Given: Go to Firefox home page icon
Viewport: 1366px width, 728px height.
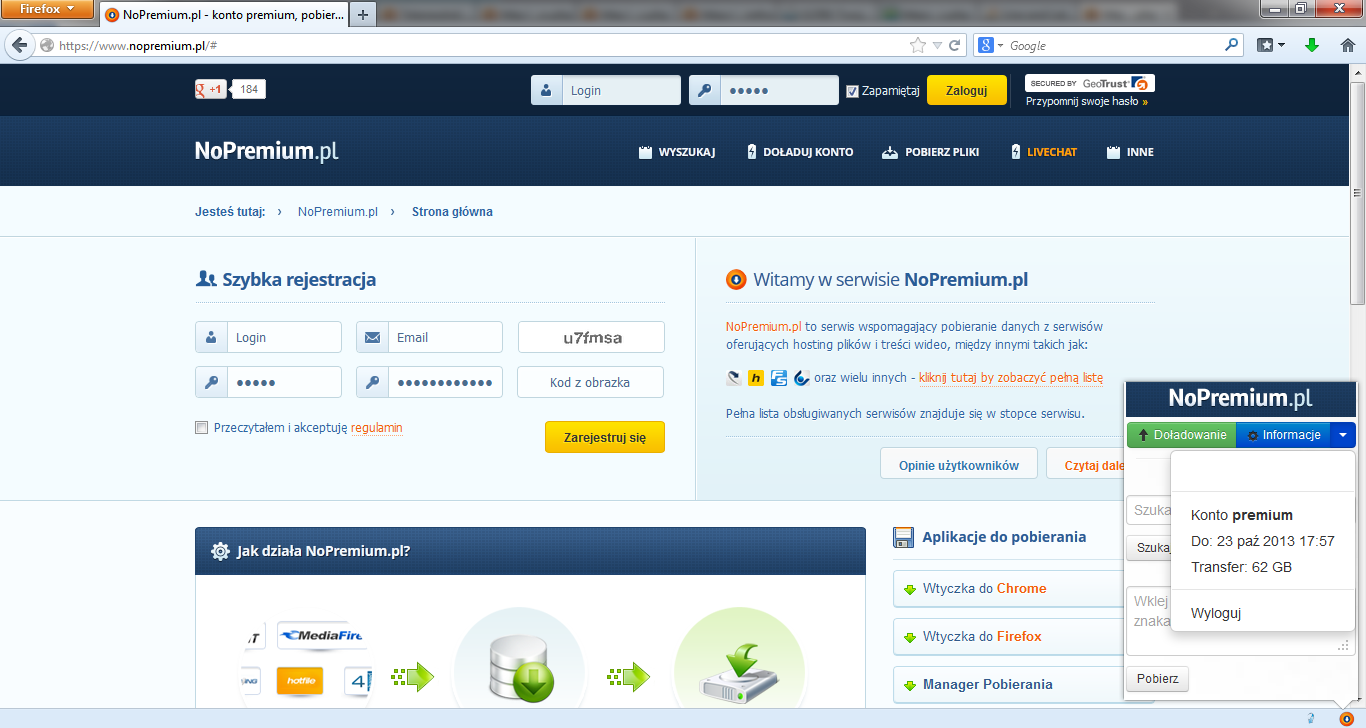Looking at the screenshot, I should coord(1347,45).
